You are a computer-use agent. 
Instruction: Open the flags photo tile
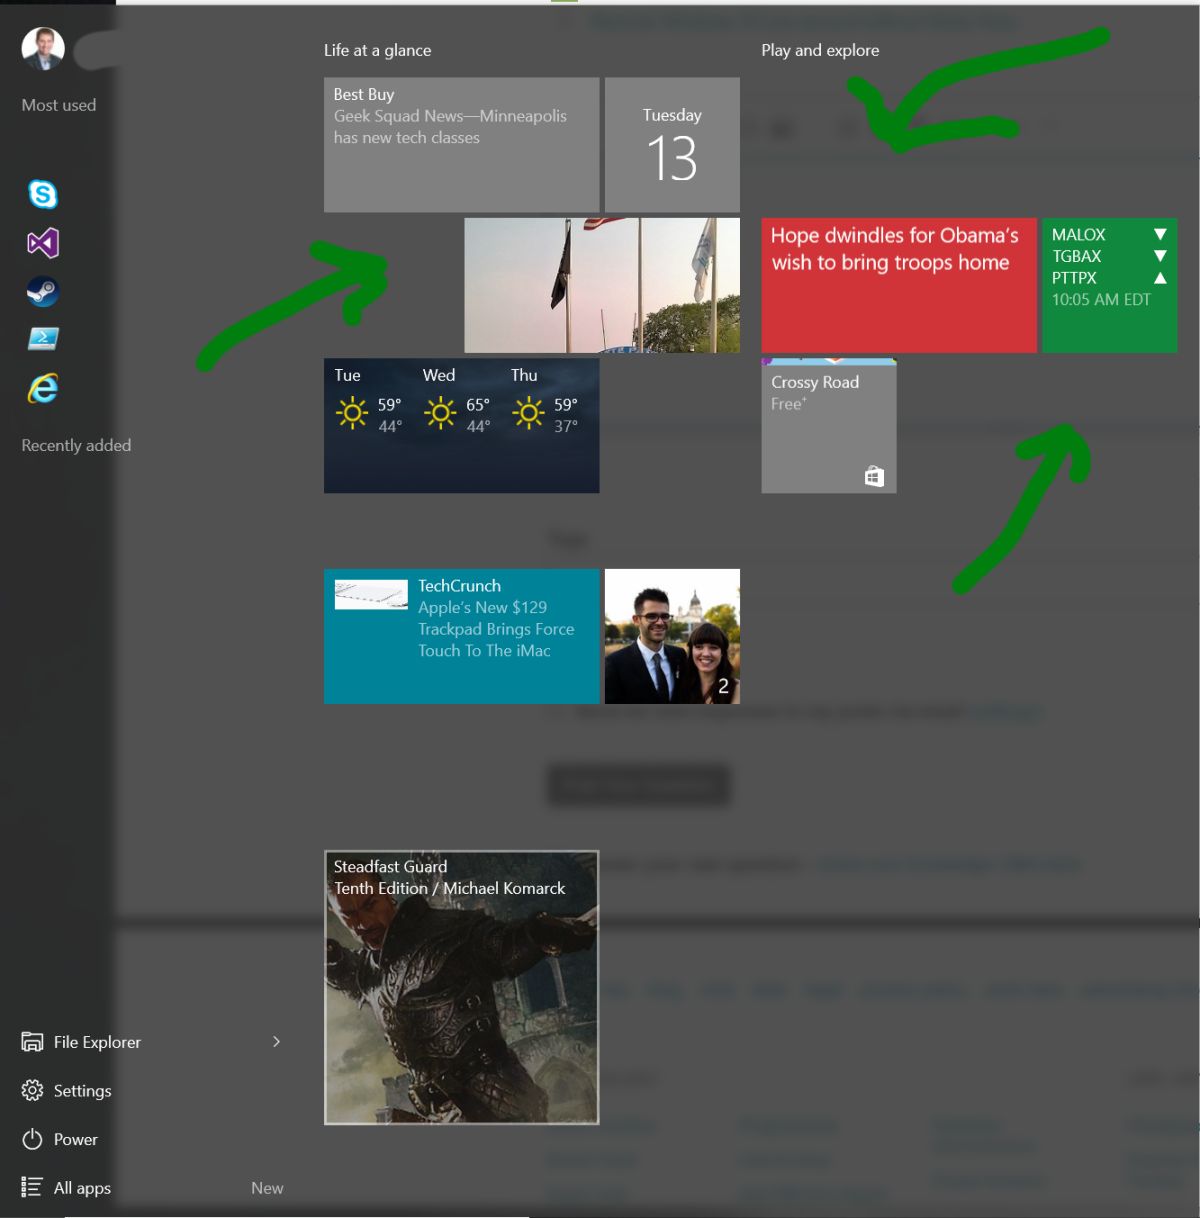[602, 285]
